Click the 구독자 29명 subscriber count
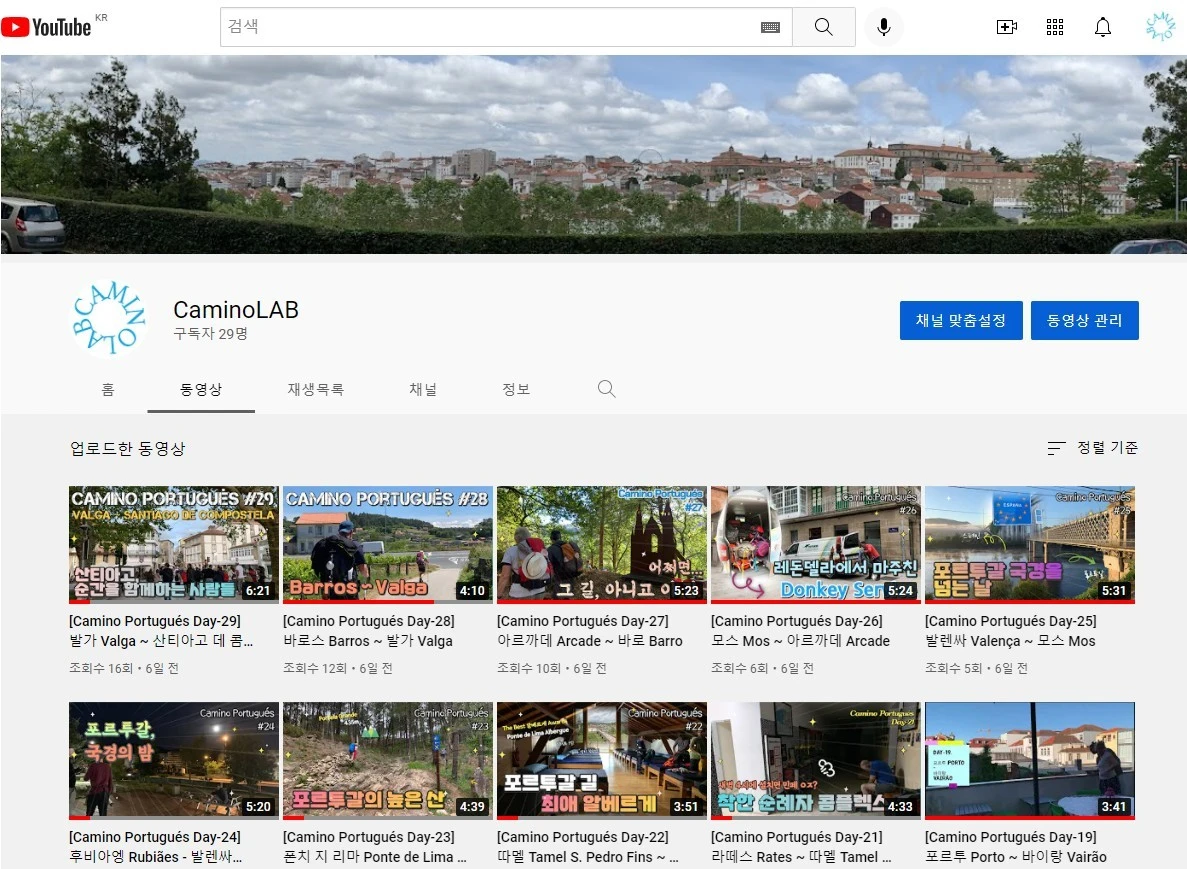The width and height of the screenshot is (1187, 869). coord(210,334)
